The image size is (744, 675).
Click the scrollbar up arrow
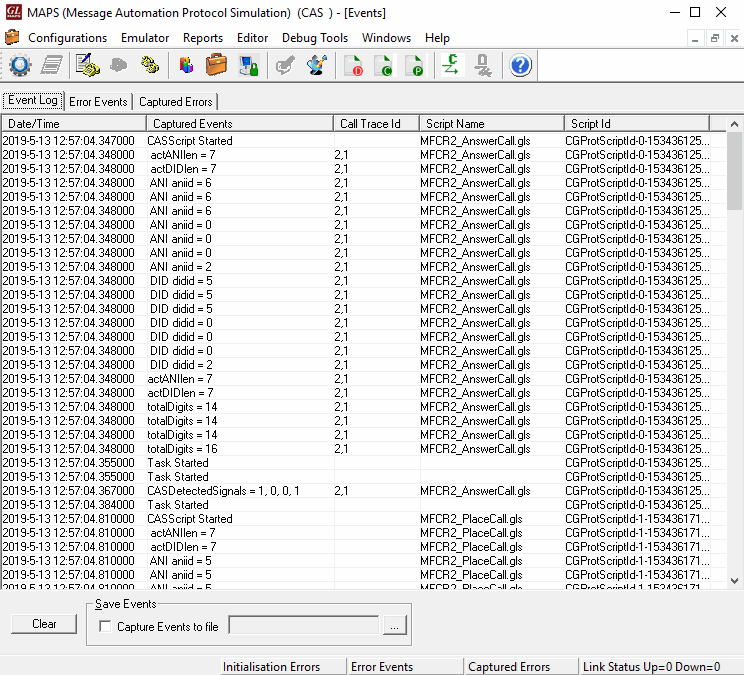click(x=734, y=124)
